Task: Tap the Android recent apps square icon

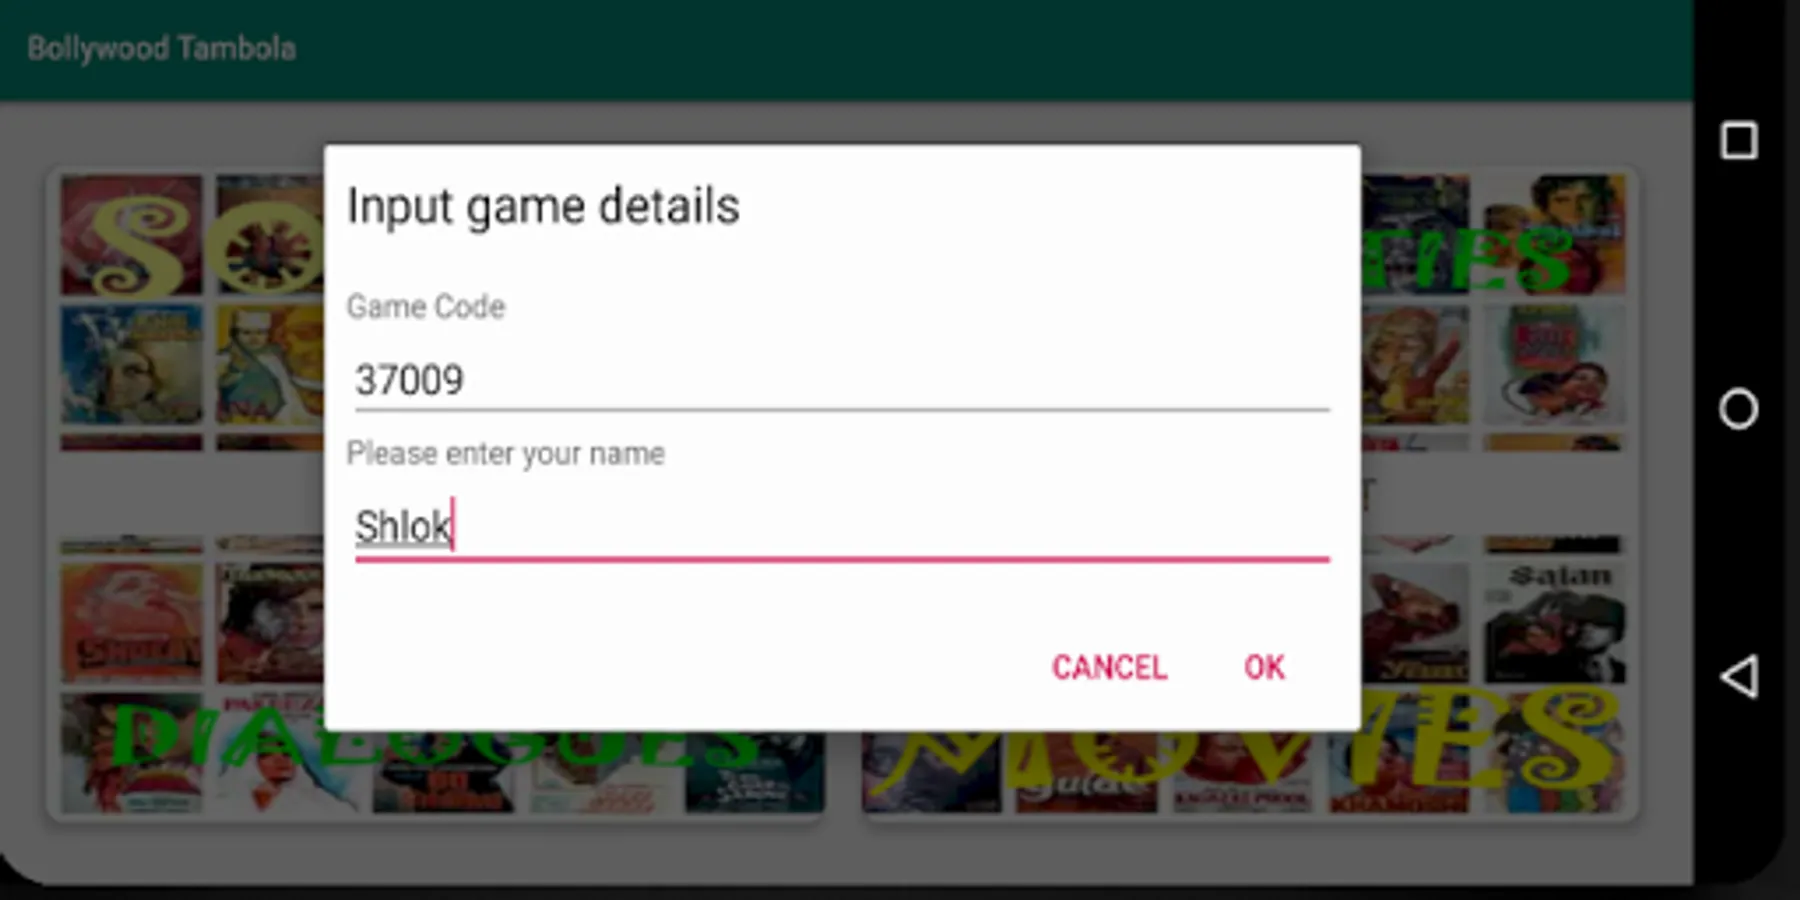Action: click(x=1739, y=141)
